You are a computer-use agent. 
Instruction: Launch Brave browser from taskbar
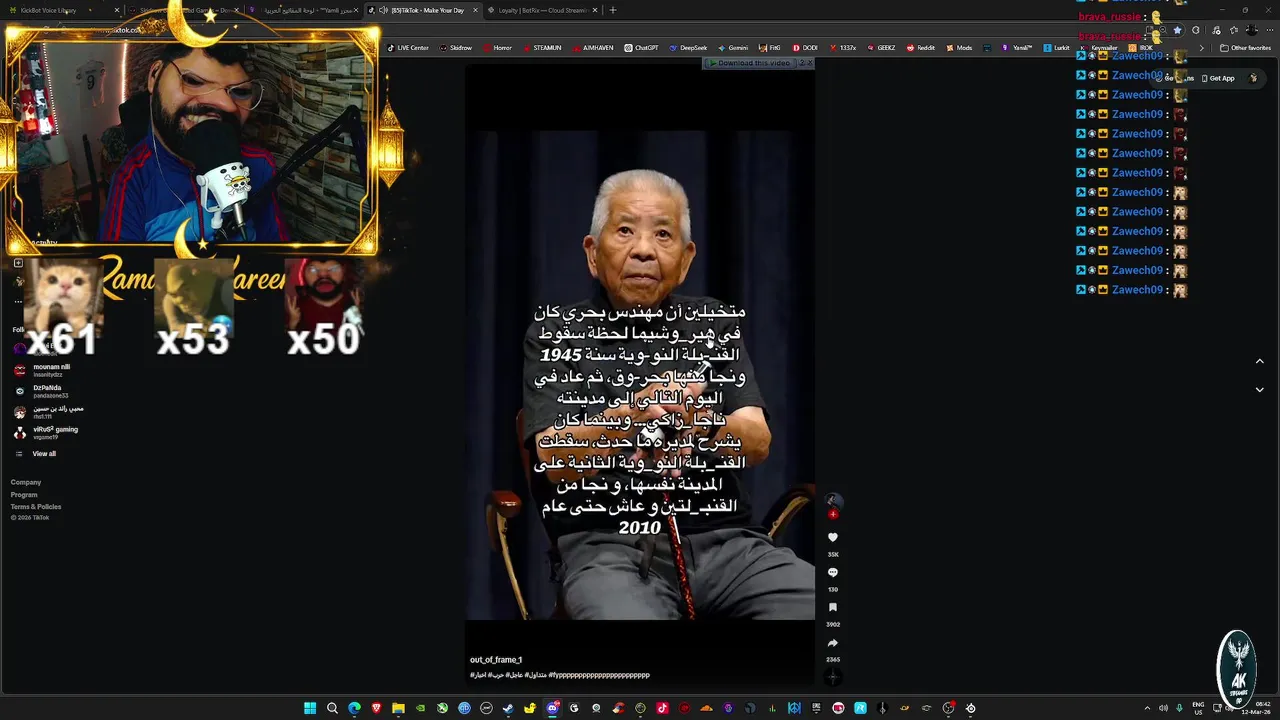pos(376,708)
